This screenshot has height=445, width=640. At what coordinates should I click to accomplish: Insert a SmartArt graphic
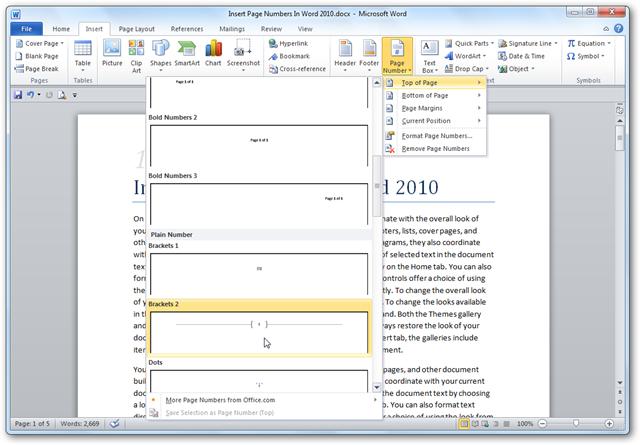pos(187,53)
